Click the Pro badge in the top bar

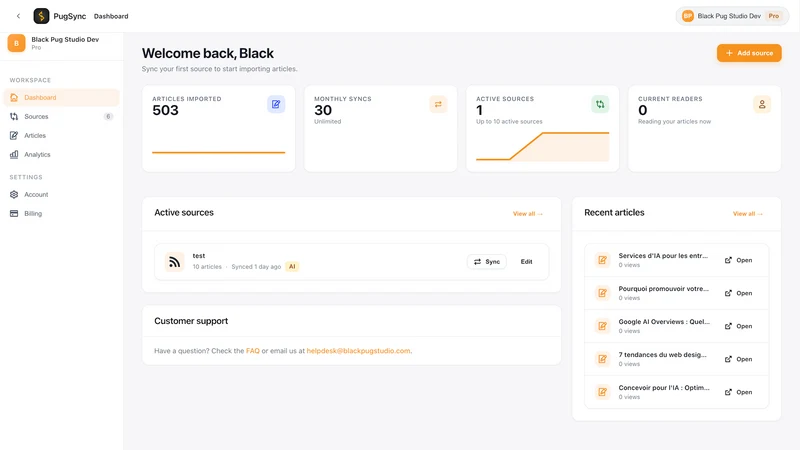click(x=774, y=16)
